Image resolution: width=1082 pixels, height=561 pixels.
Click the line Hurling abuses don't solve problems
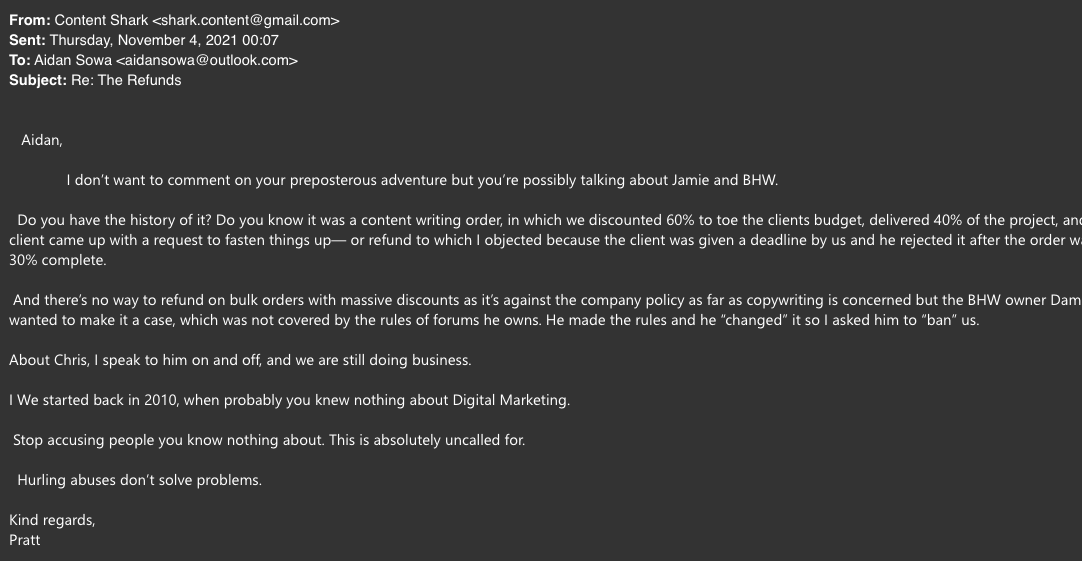point(139,481)
